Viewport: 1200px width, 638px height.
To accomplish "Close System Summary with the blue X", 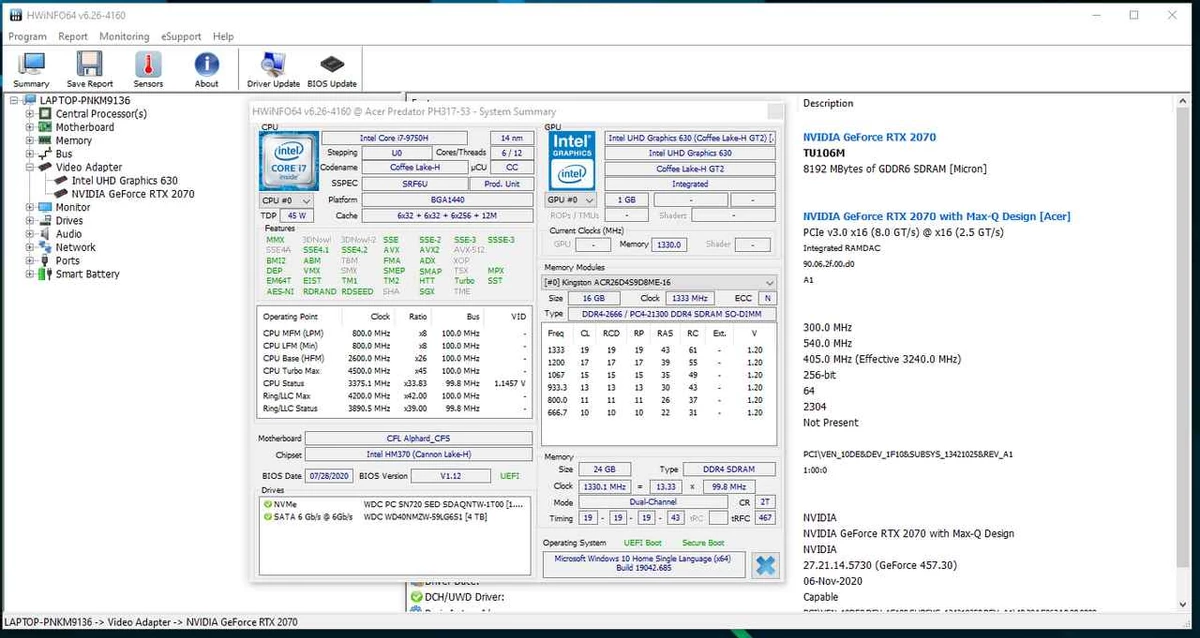I will coord(765,564).
